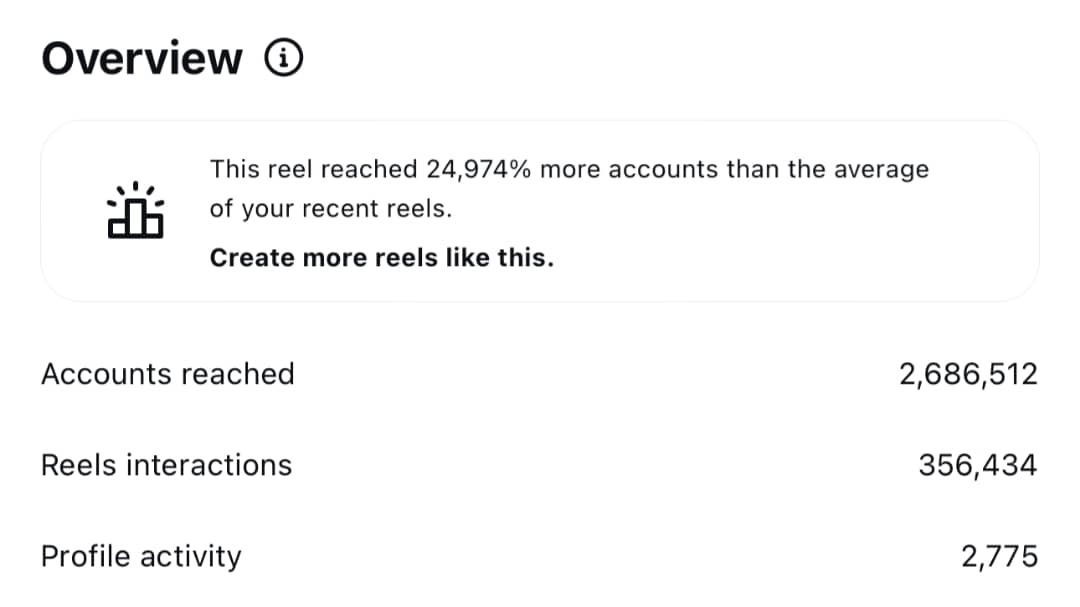Click the 2,686,512 accounts reached value
The image size is (1080, 607).
[x=968, y=375]
